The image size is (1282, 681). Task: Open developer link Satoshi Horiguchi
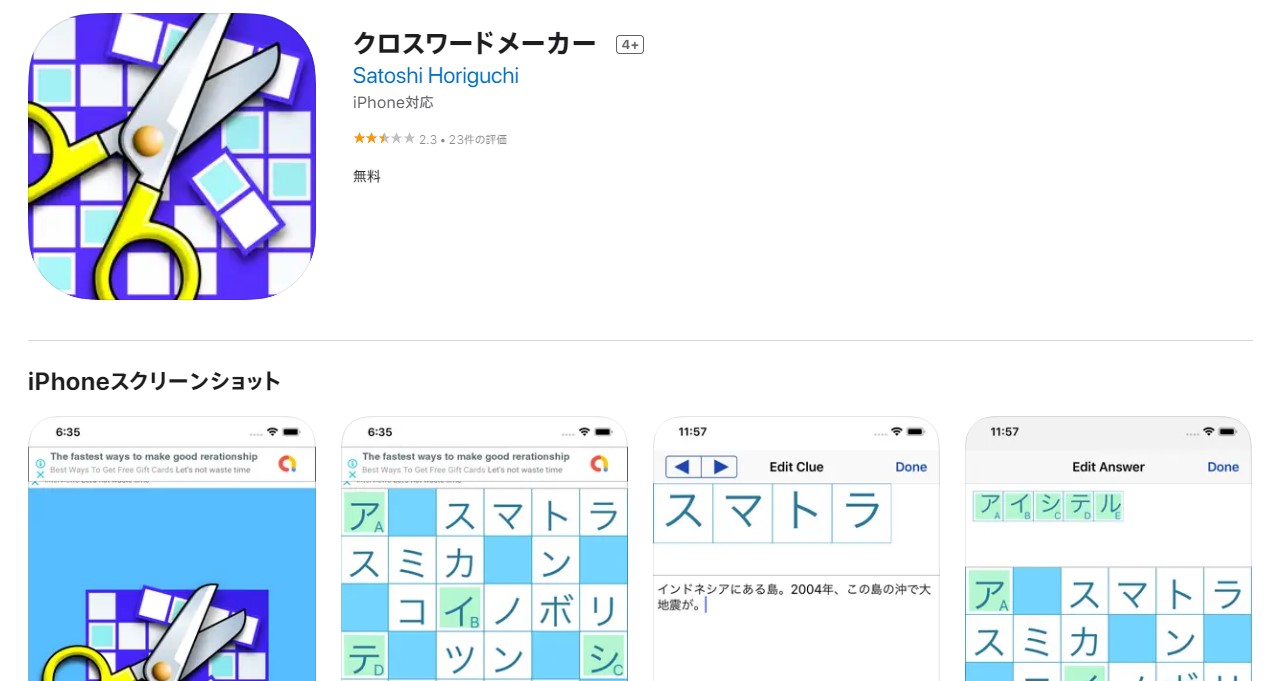tap(436, 76)
